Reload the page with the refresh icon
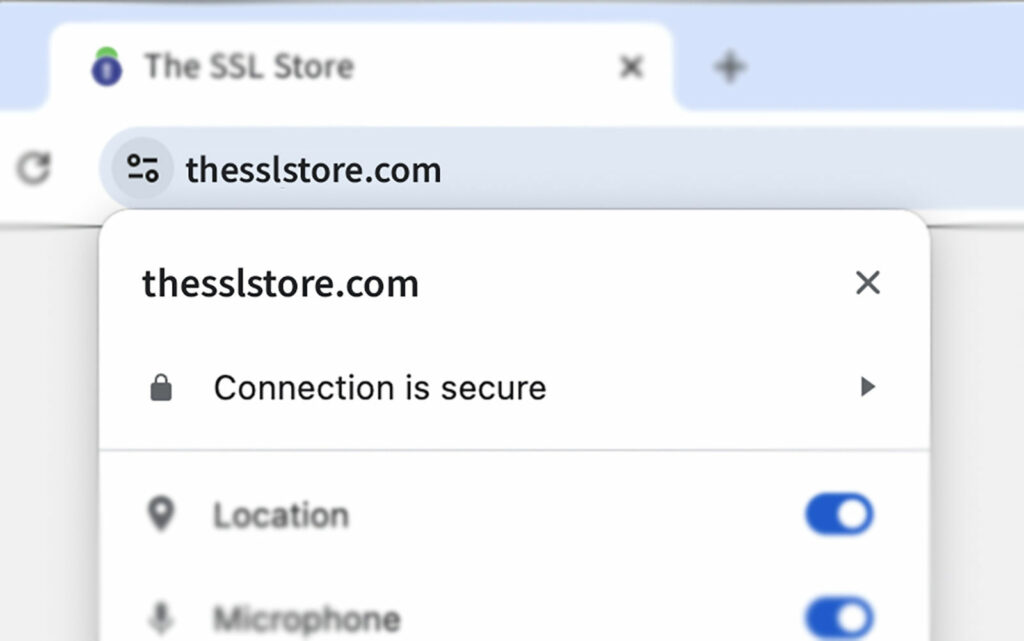The width and height of the screenshot is (1024, 641). [x=33, y=169]
